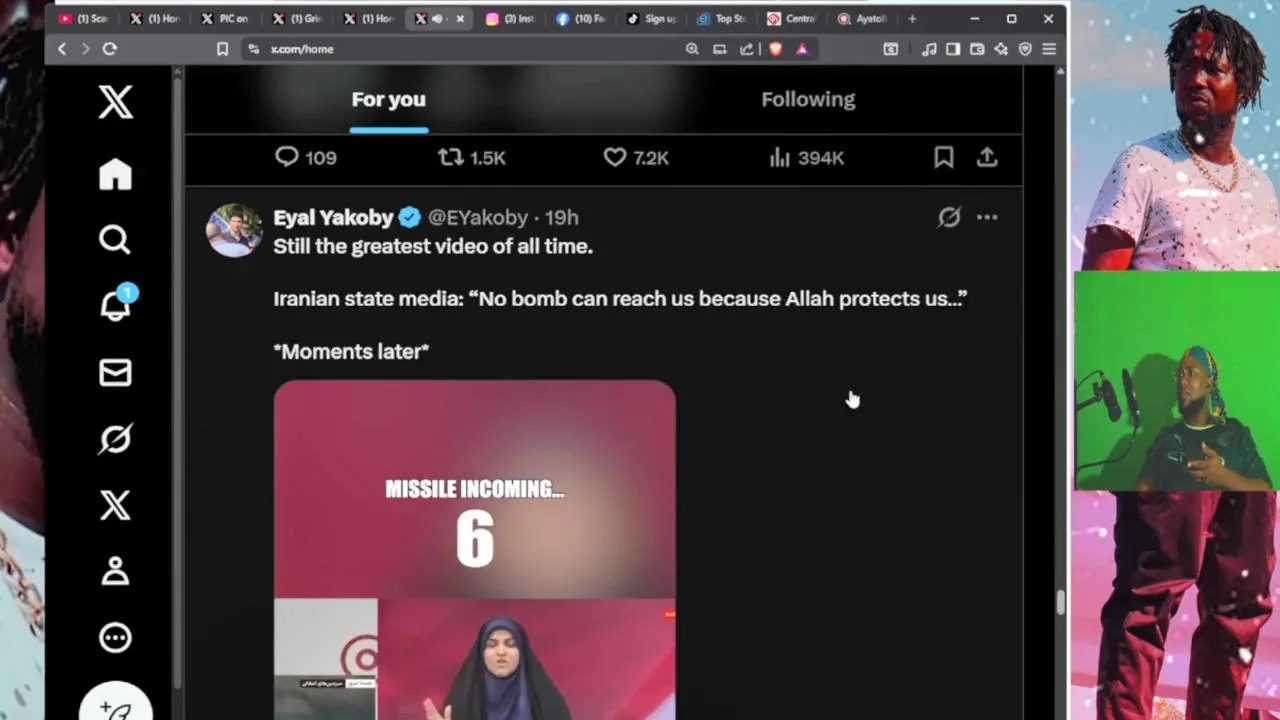
Task: Open the browser hamburger menu
Action: (x=1049, y=49)
